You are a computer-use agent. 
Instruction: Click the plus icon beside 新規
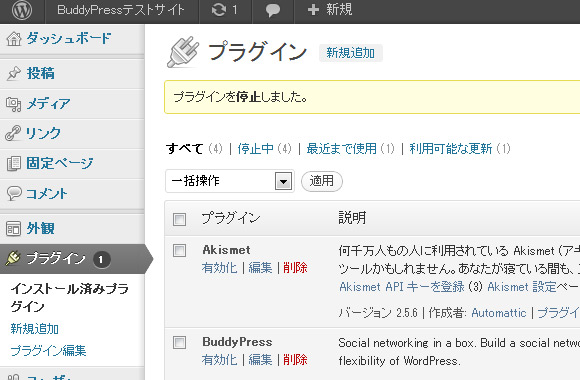tap(313, 10)
